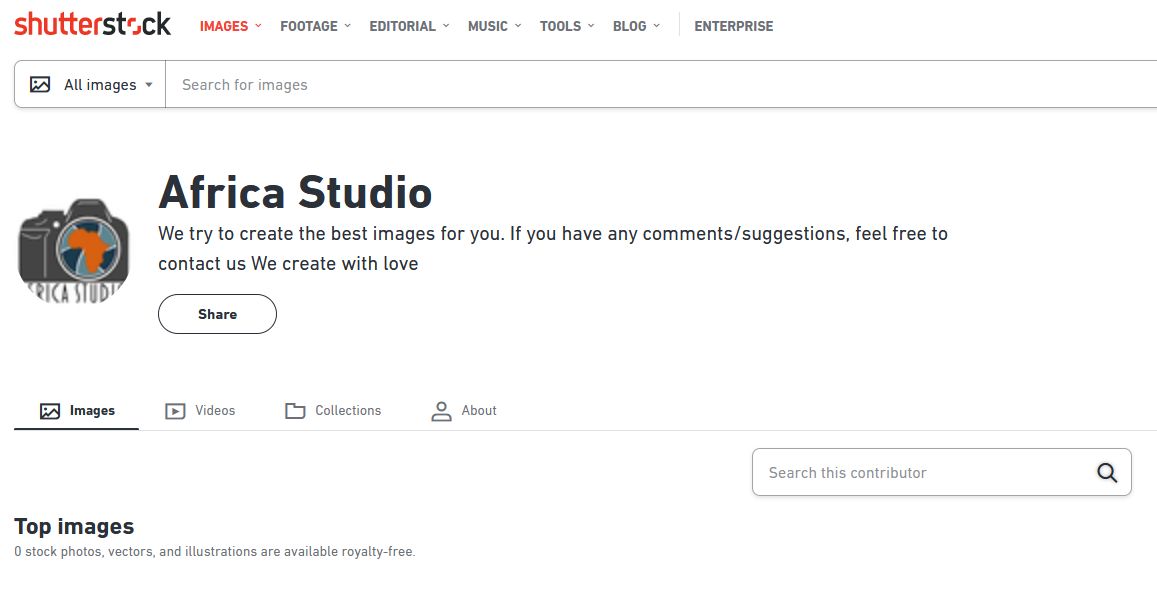Click the Collections folder icon
The width and height of the screenshot is (1157, 615).
point(295,411)
